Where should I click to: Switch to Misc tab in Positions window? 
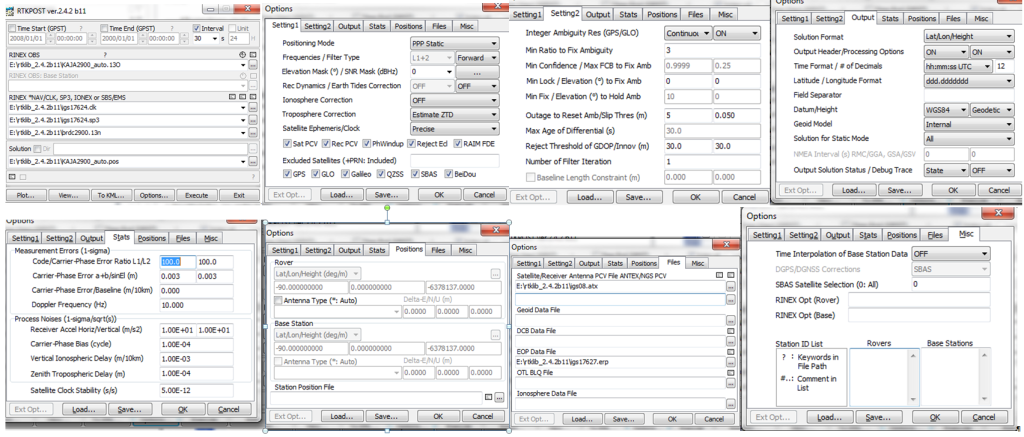465,250
